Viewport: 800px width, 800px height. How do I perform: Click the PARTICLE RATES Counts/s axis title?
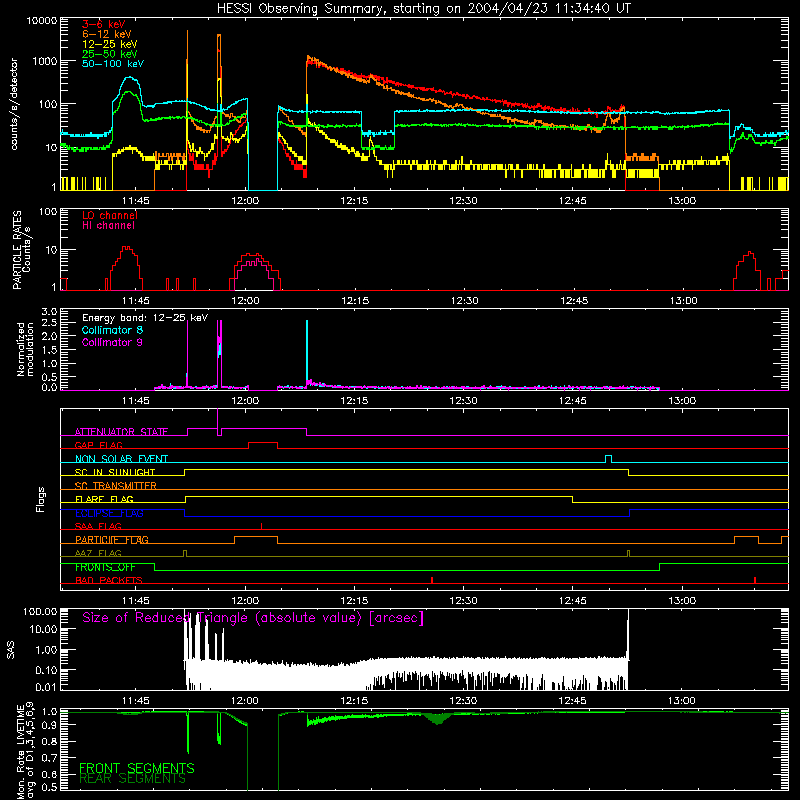coord(21,250)
